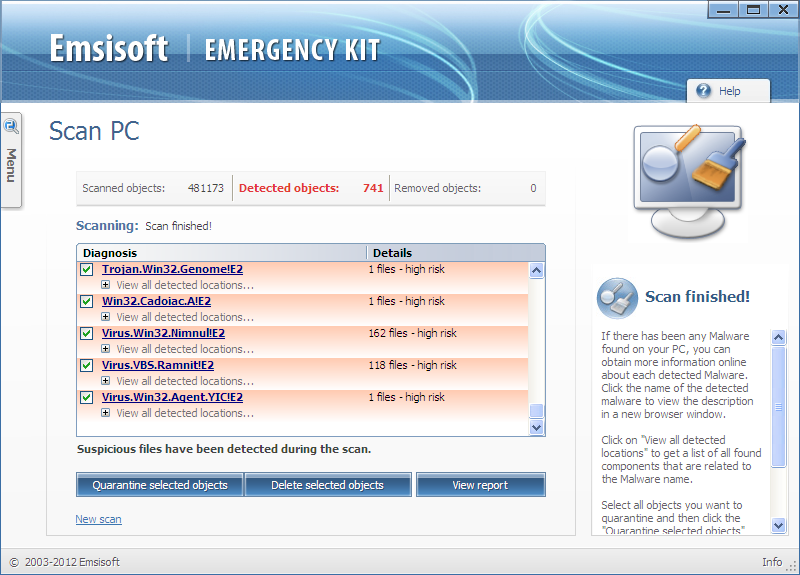Screen dimensions: 800x575
Task: Click results list scroll up arrow
Action: tap(536, 270)
